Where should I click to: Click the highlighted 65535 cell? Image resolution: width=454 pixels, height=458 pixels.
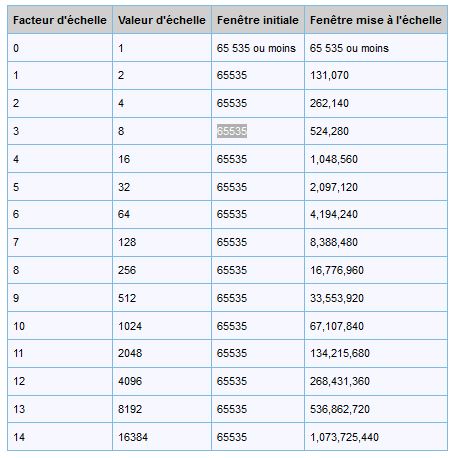232,131
